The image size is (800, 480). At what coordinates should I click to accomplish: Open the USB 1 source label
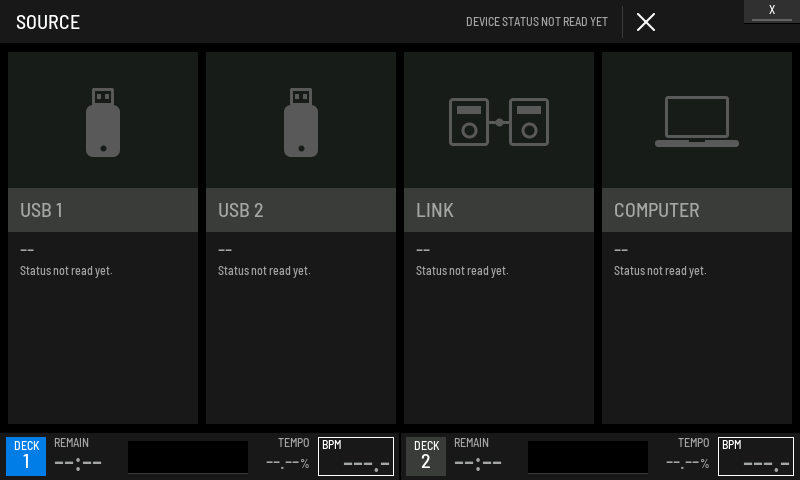(x=103, y=210)
